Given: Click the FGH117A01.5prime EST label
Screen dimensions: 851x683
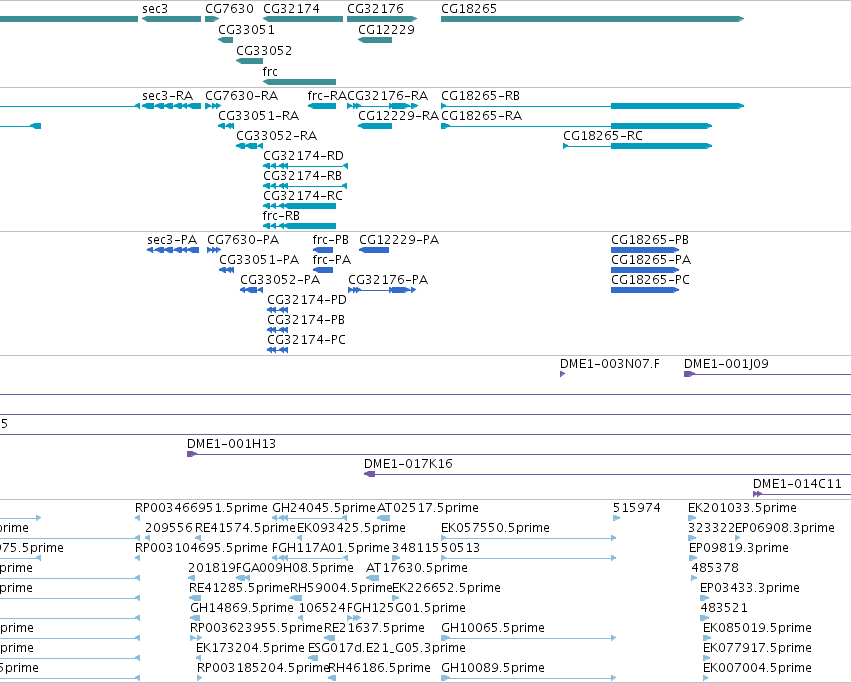Looking at the screenshot, I should point(331,548).
